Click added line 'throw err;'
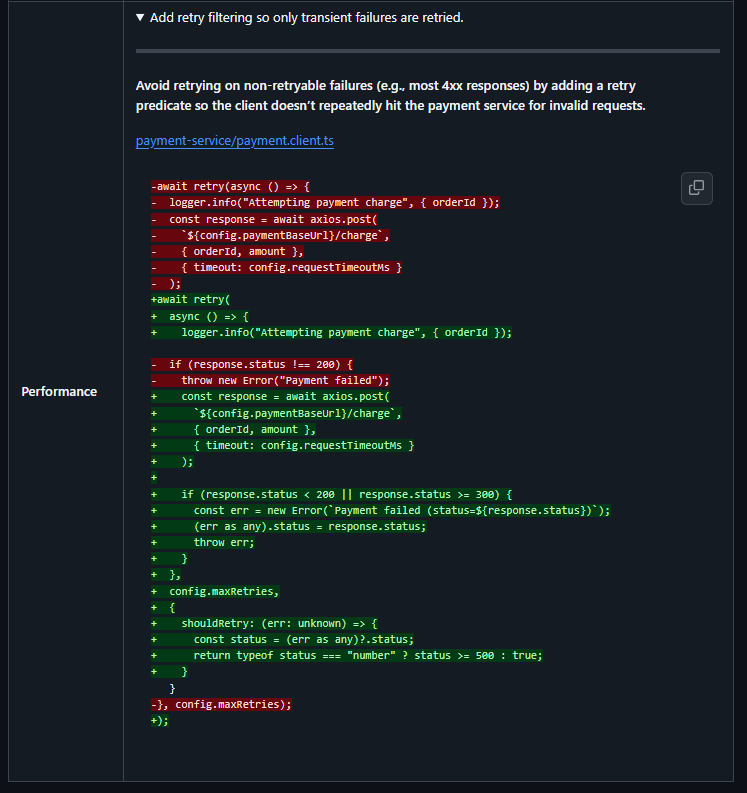Screen dimensions: 747x793 click(202, 543)
